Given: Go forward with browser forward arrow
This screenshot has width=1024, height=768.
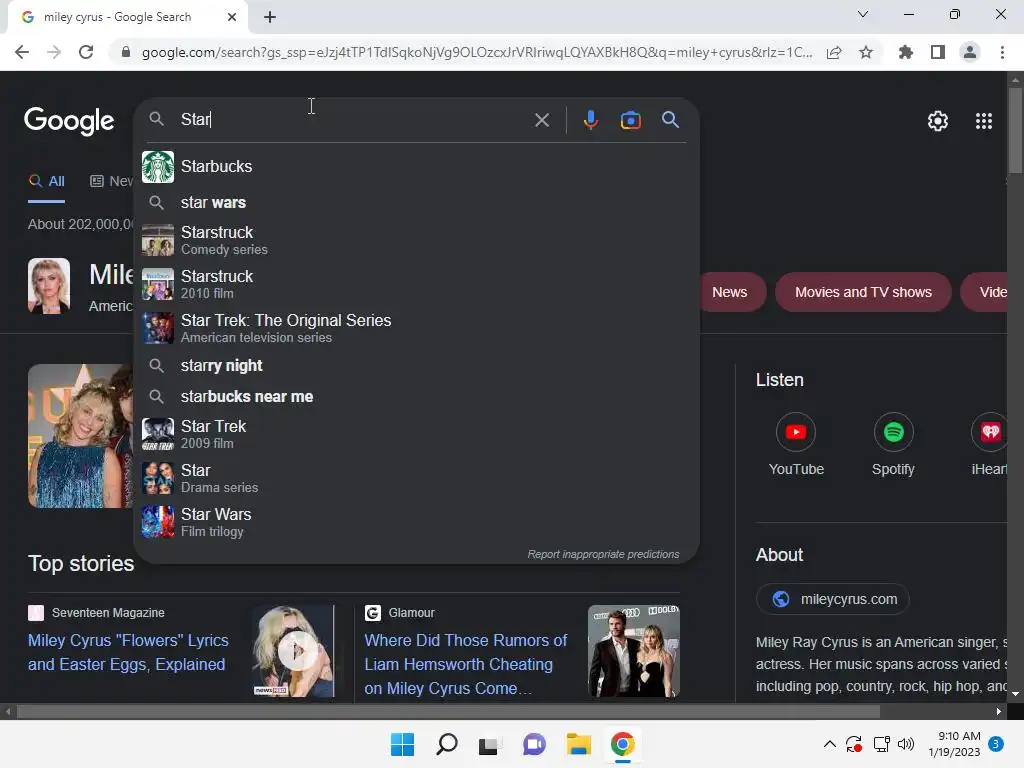Looking at the screenshot, I should [54, 52].
